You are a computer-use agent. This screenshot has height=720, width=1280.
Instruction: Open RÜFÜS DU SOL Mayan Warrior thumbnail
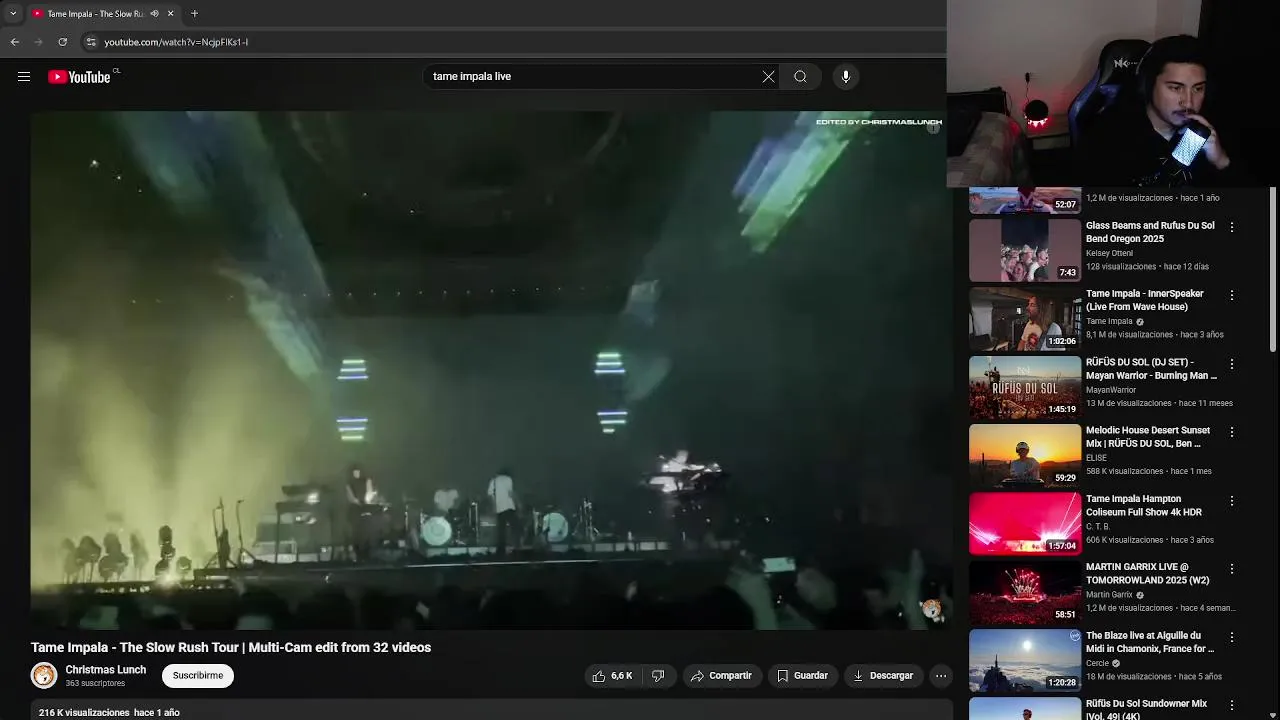point(1025,387)
